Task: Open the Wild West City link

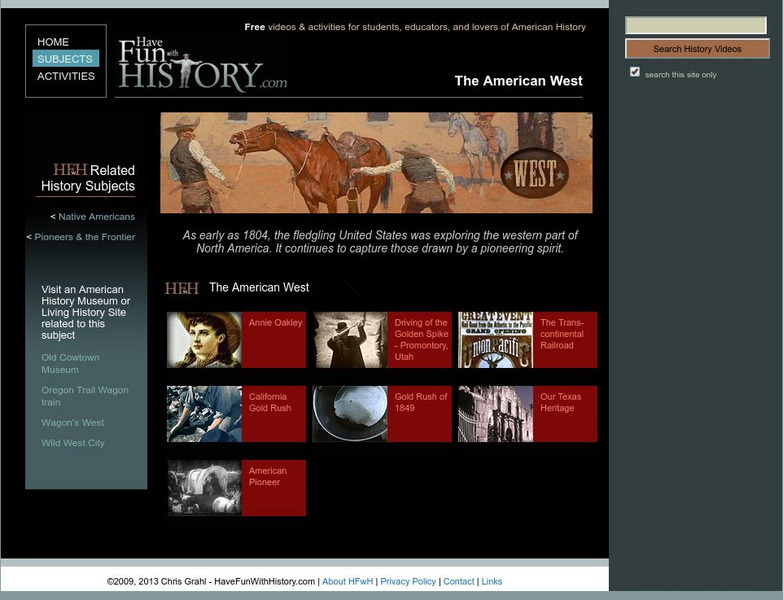Action: click(73, 443)
